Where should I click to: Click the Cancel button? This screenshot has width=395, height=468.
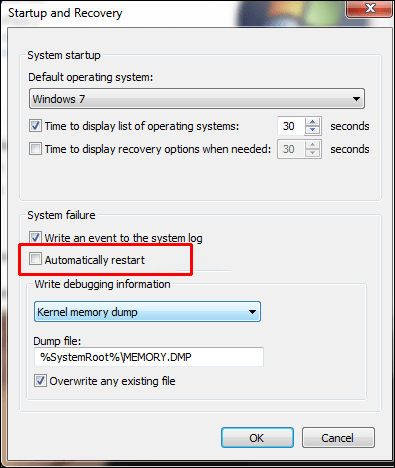338,438
